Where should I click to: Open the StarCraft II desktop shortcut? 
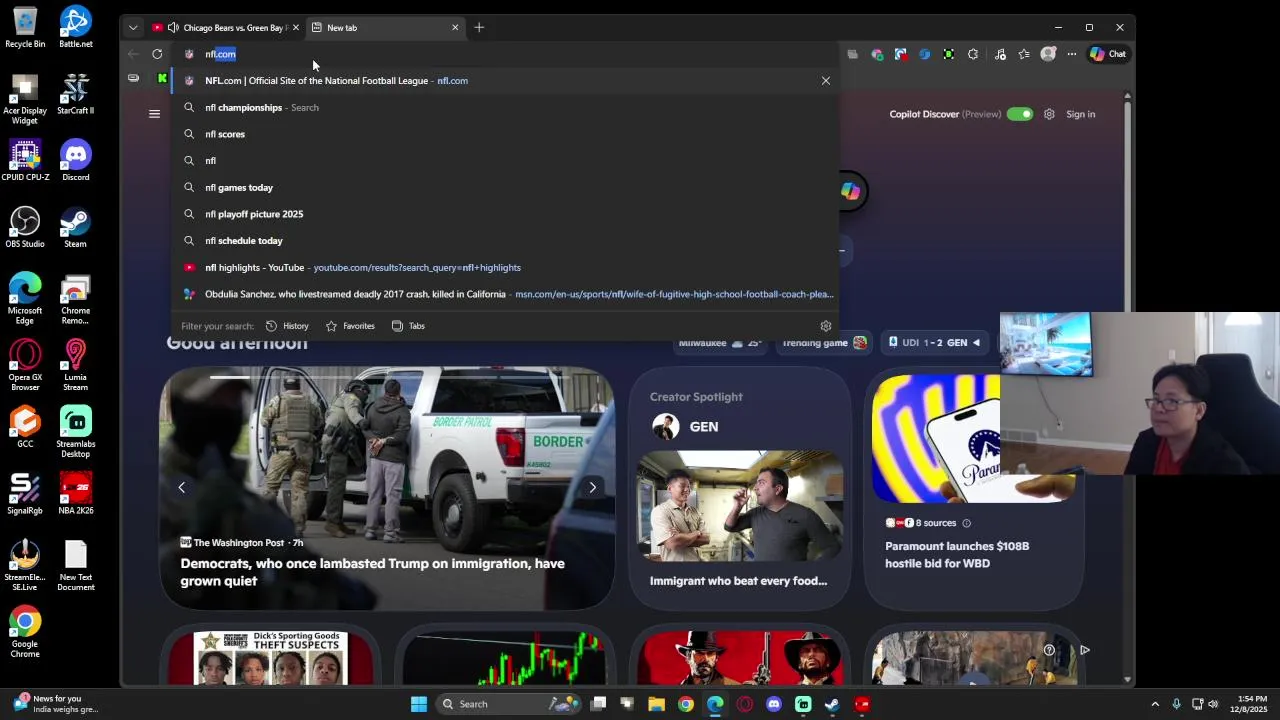[75, 94]
